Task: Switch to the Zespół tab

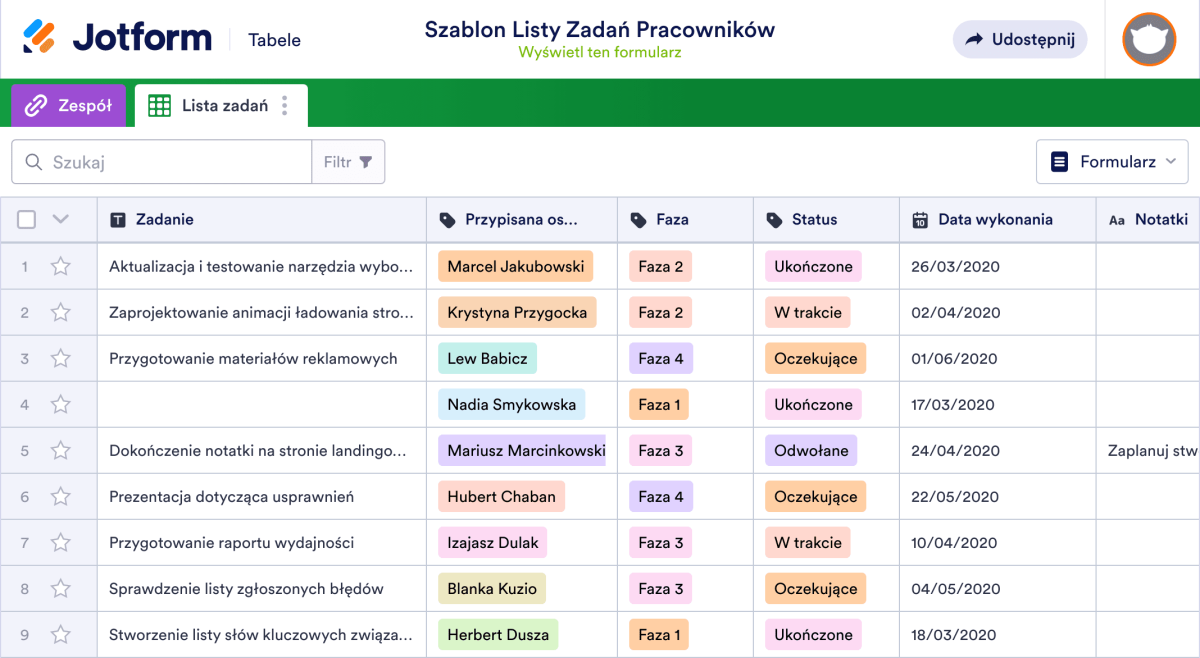Action: pos(68,105)
